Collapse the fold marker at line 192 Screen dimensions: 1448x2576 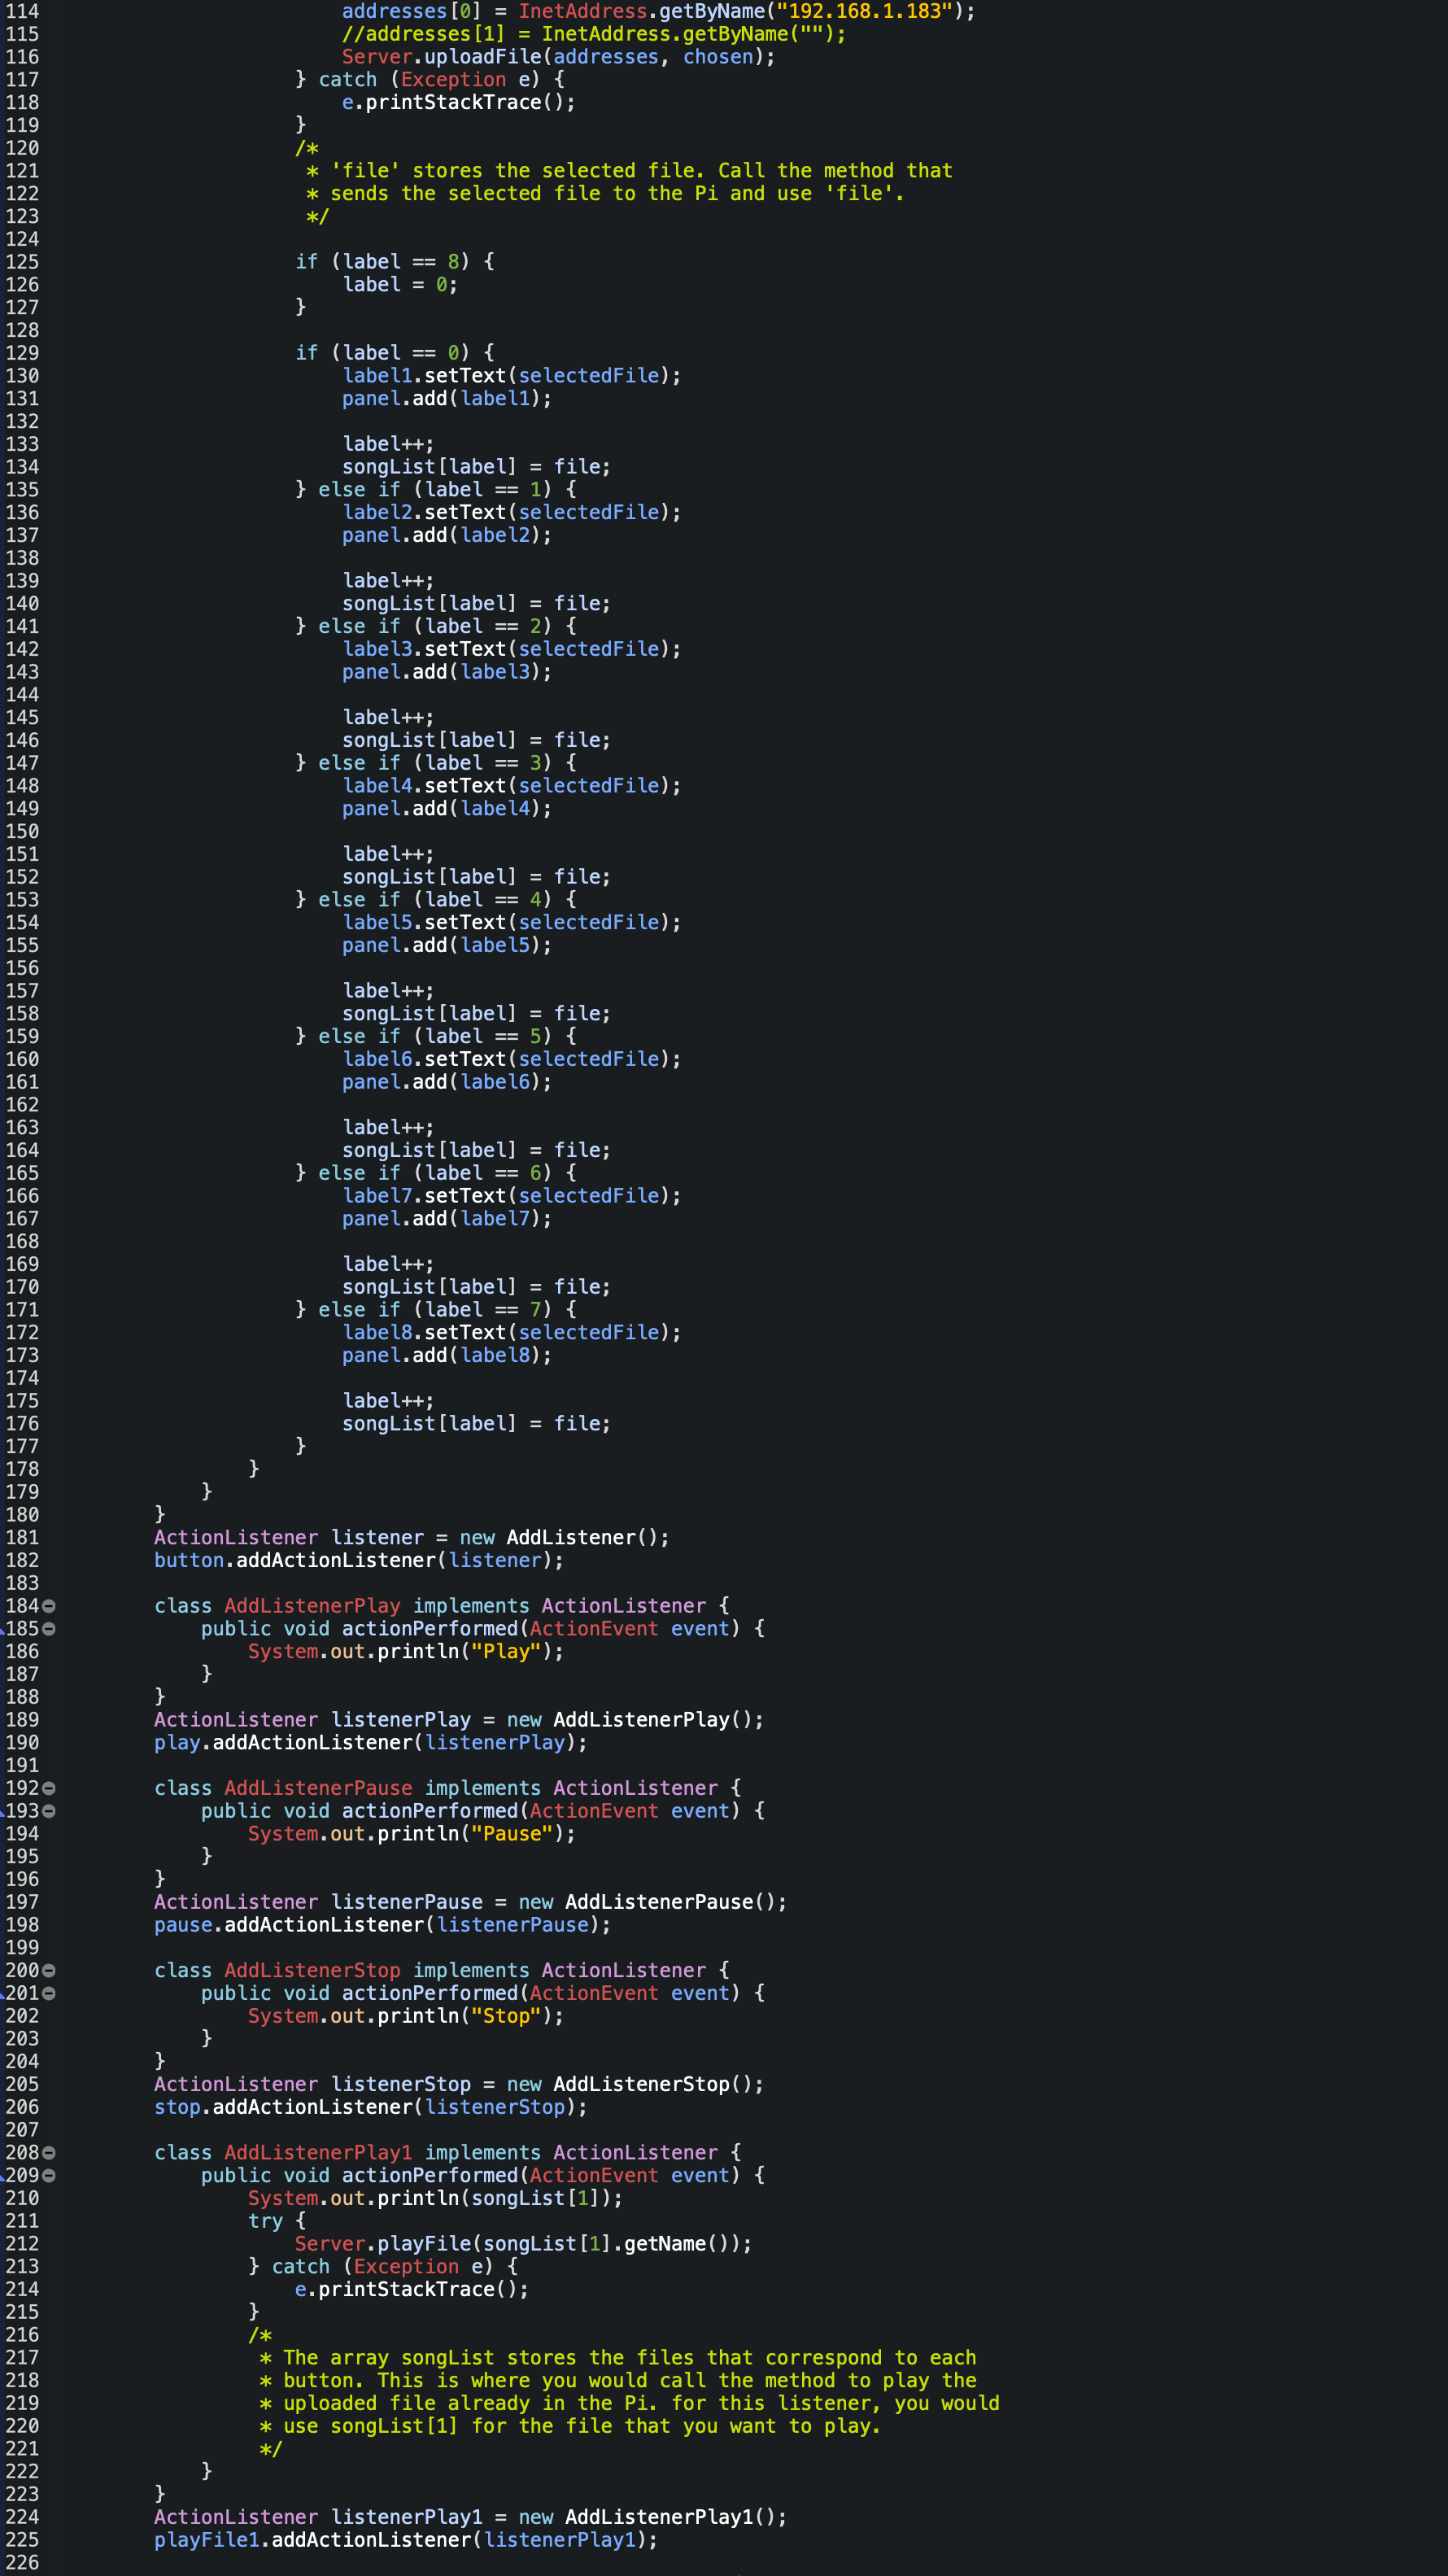tap(49, 1788)
